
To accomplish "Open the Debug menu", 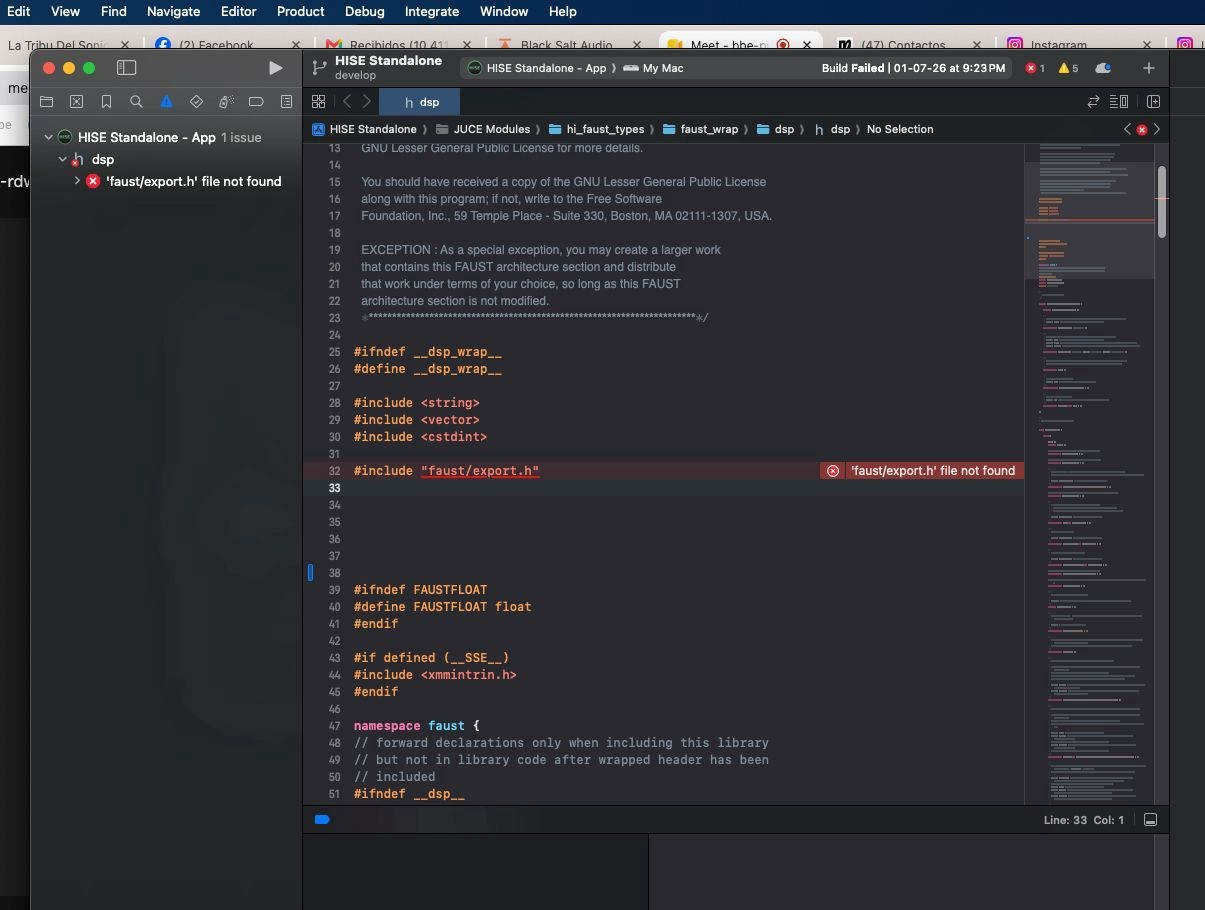I will (364, 11).
